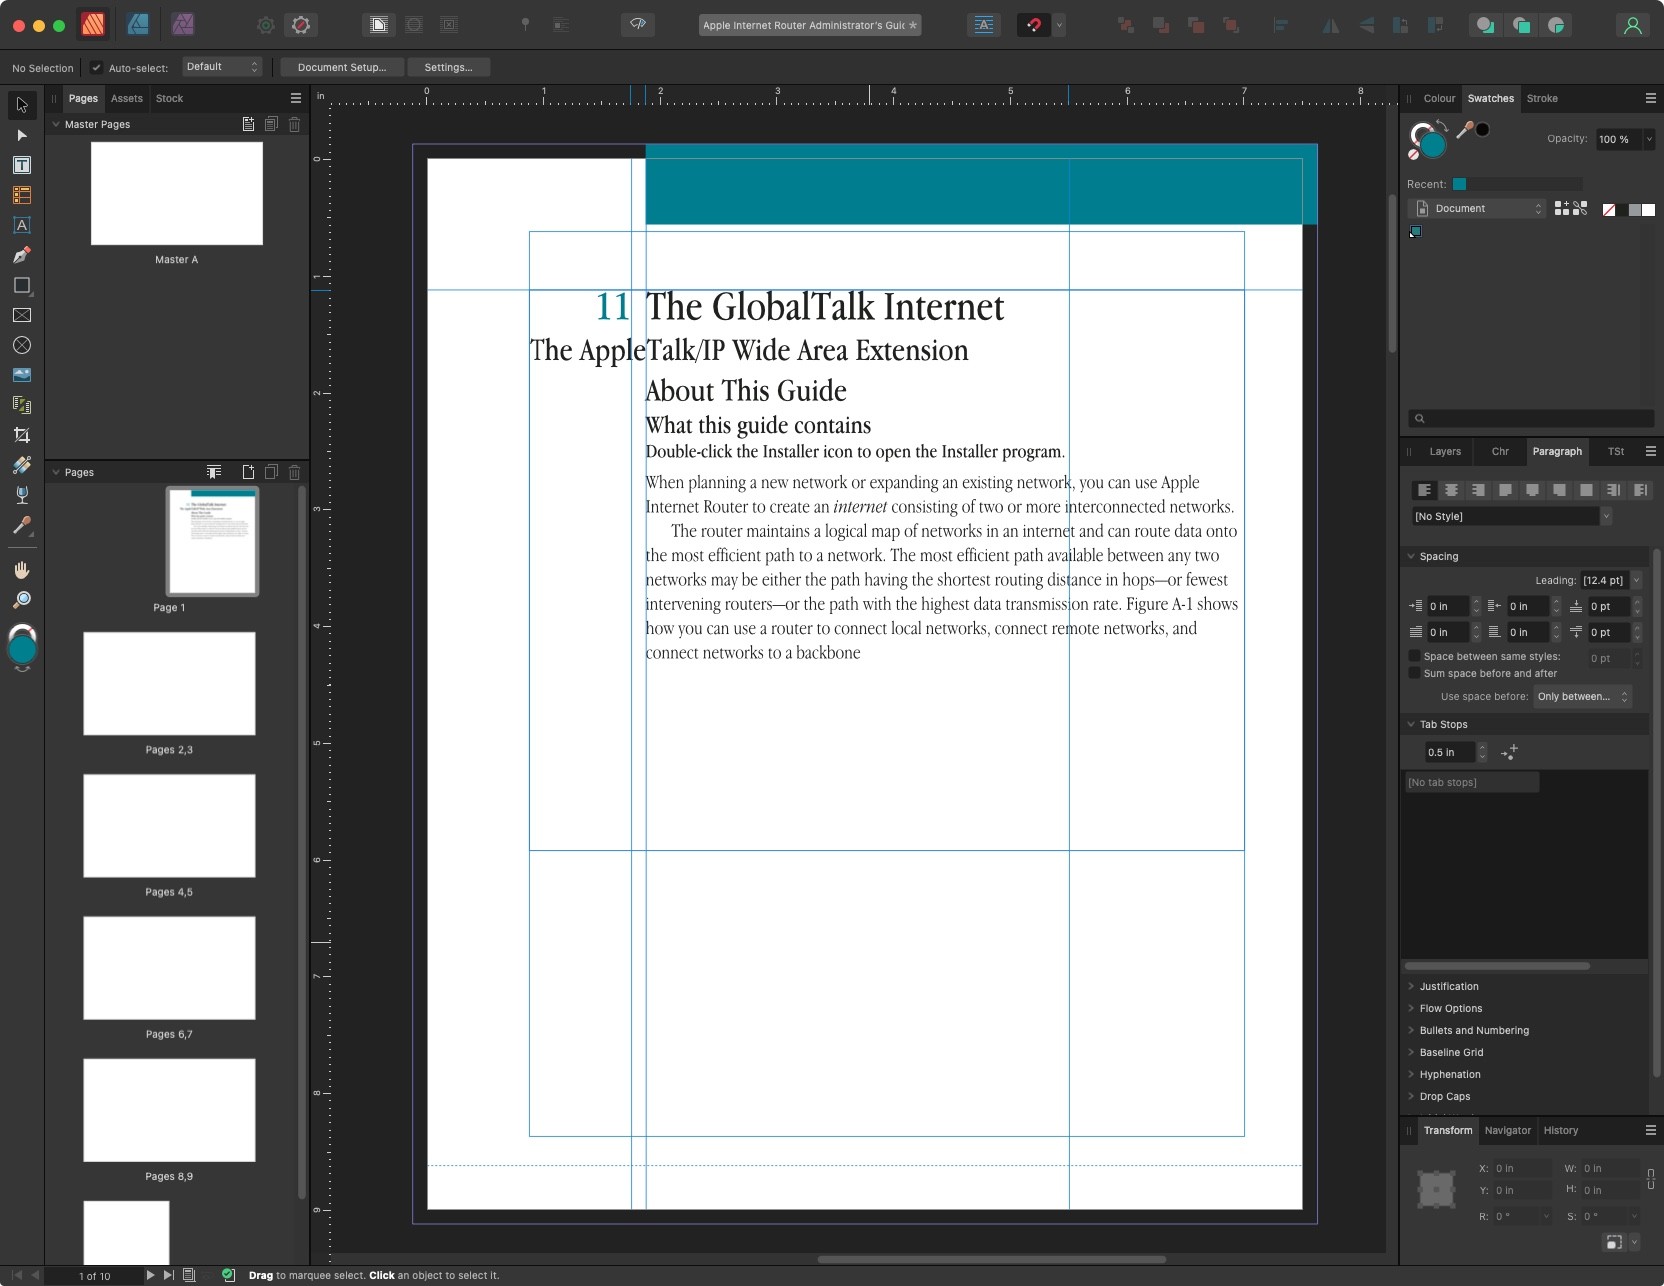Select the Rectangle shape tool
1664x1286 pixels.
[22, 285]
